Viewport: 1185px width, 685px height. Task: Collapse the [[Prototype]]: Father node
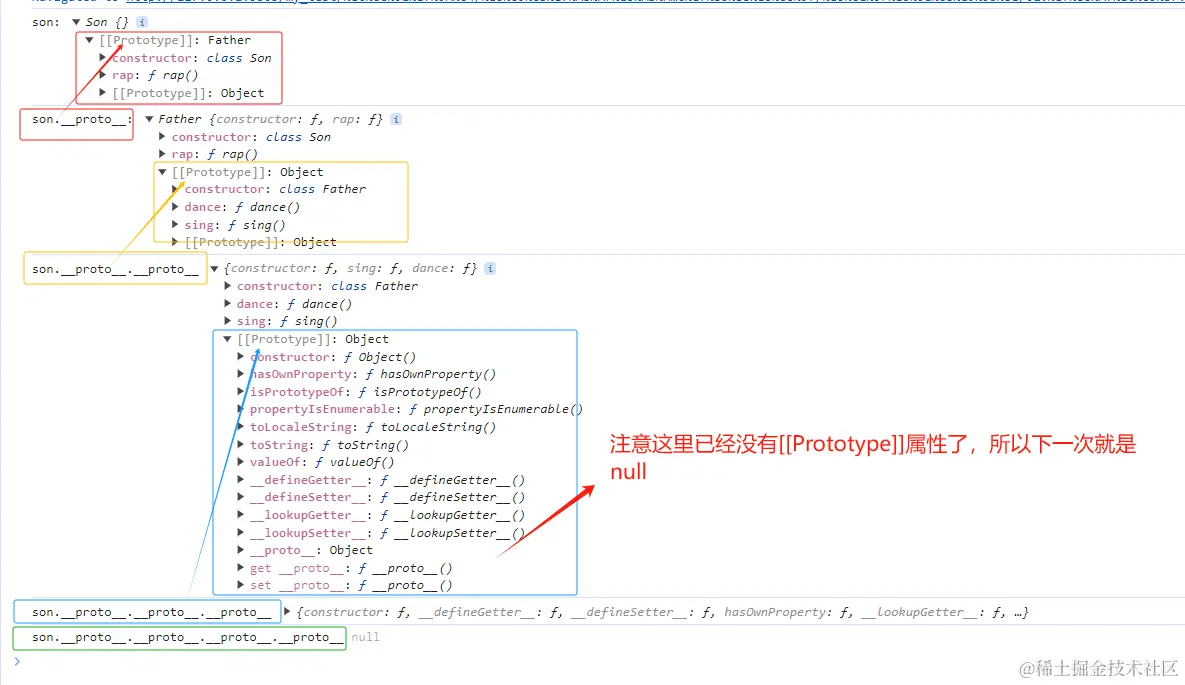89,40
